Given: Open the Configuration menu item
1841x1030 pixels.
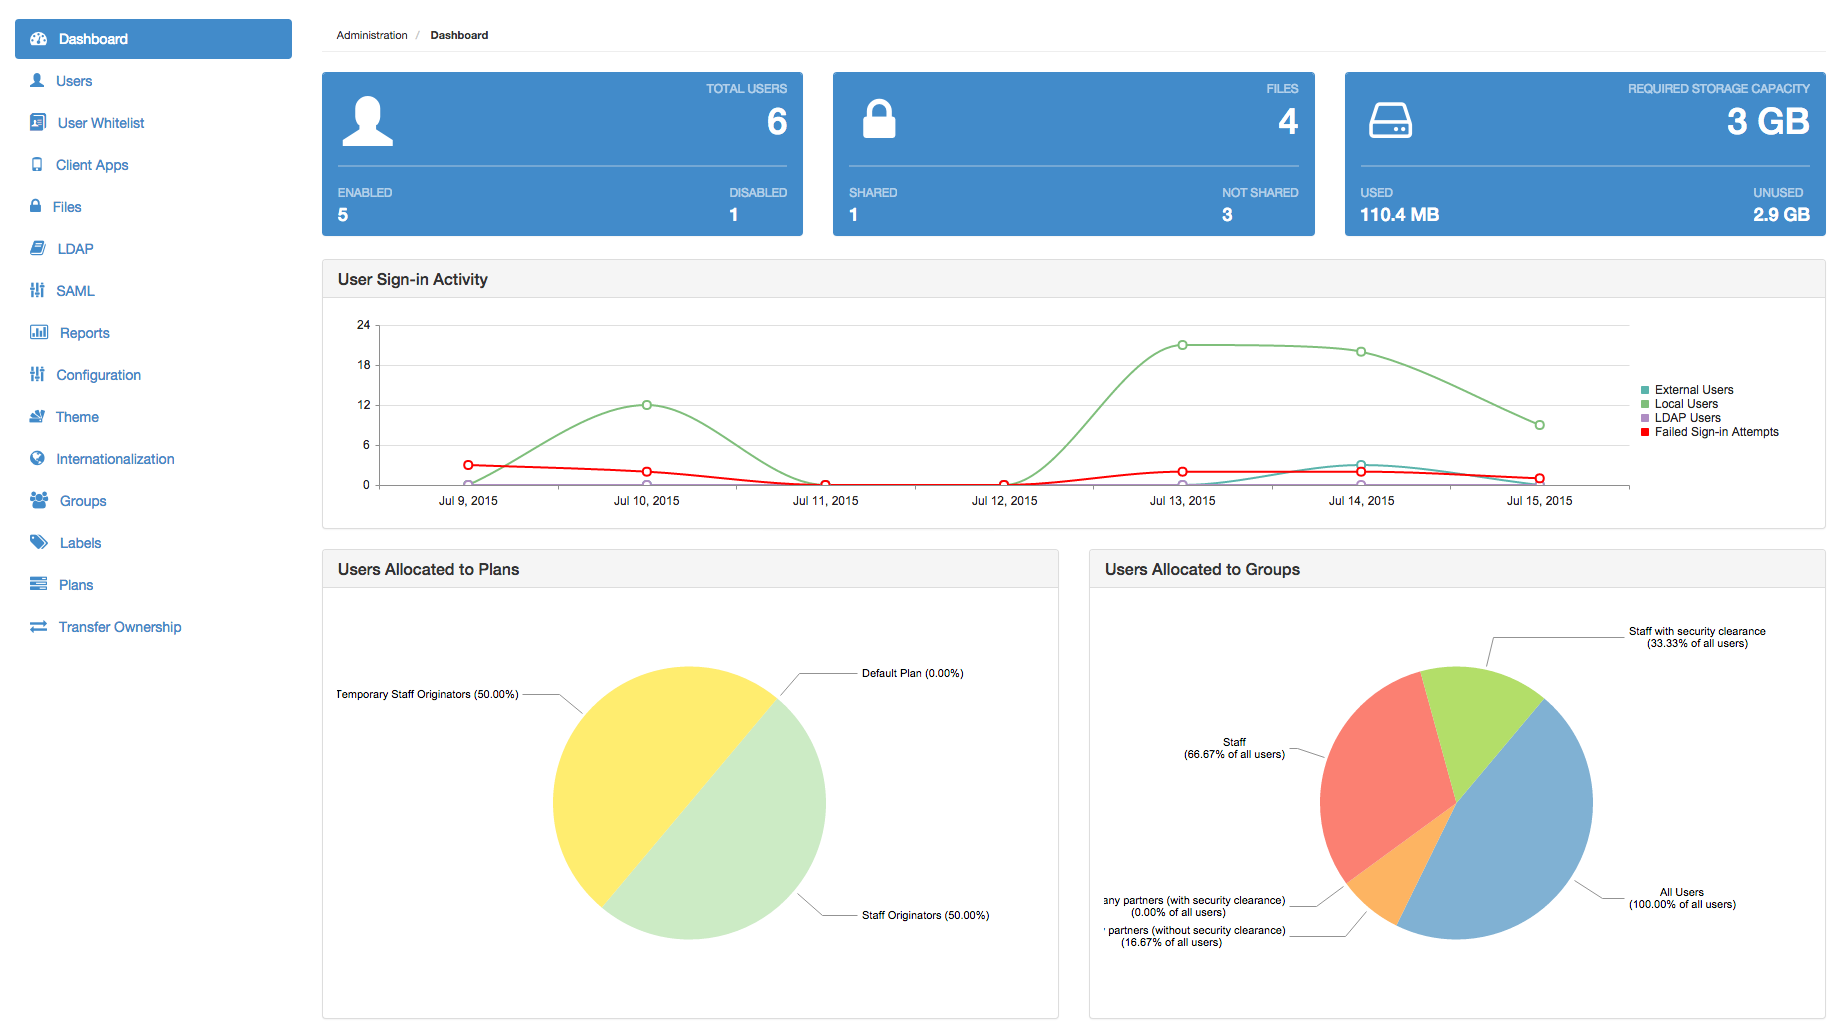Looking at the screenshot, I should (98, 375).
